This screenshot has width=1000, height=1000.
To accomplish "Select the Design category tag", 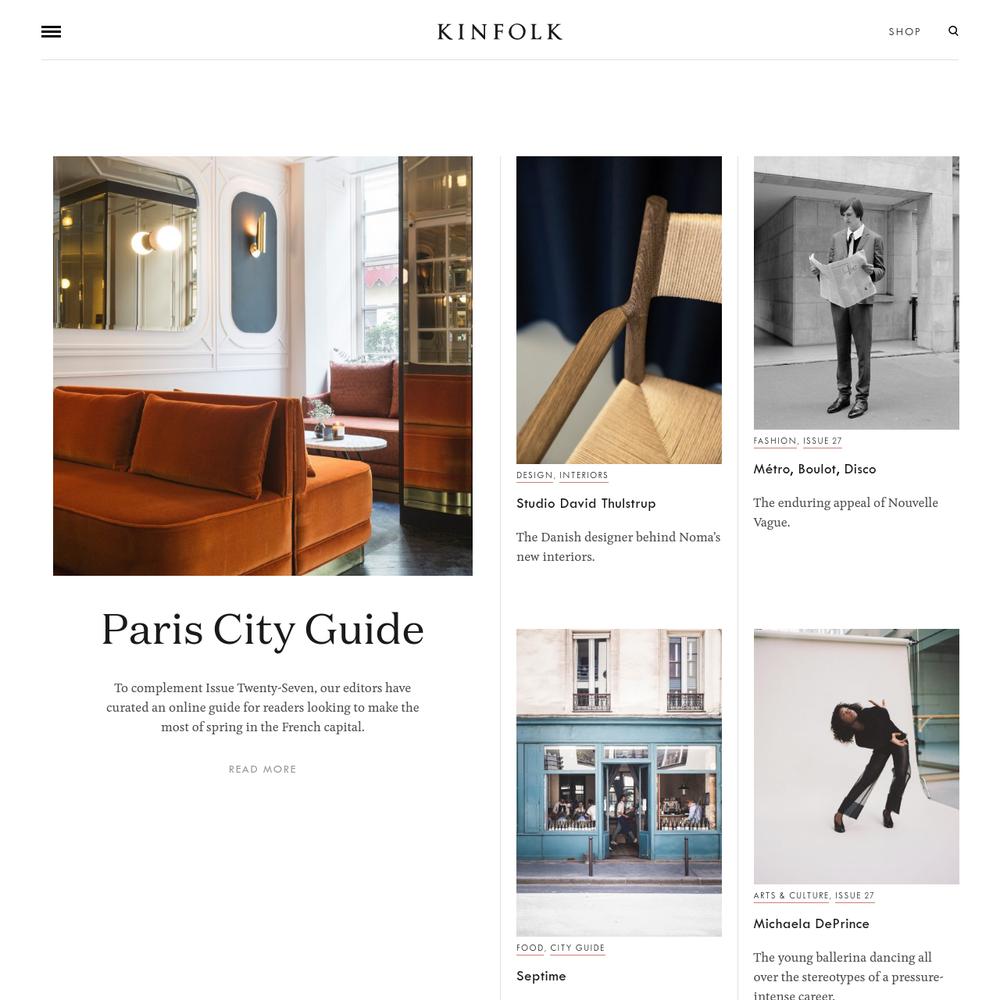I will [534, 475].
